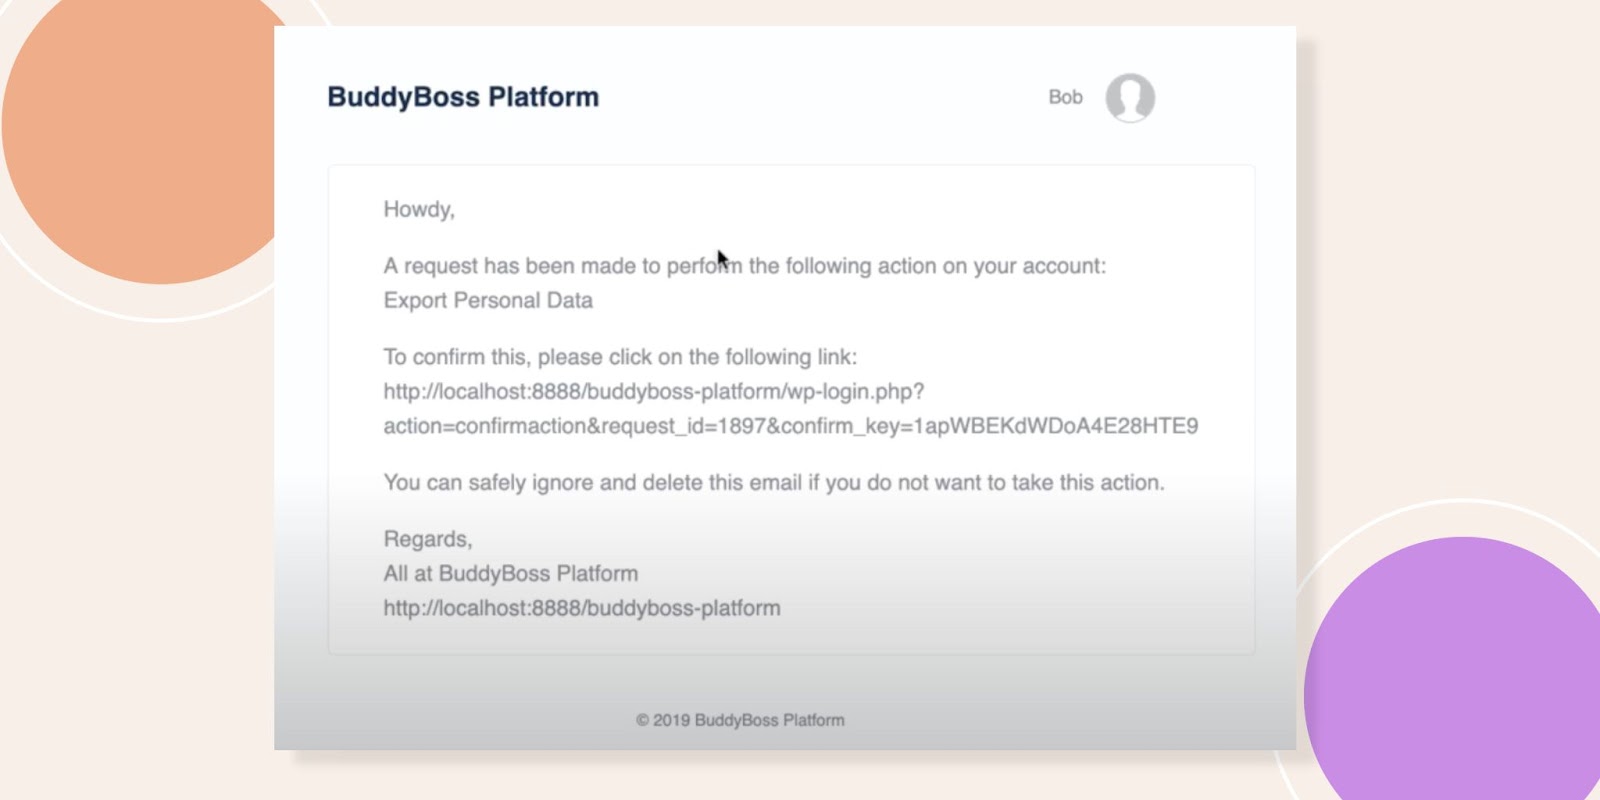Click 'All at BuddyBoss Platform' signature
The width and height of the screenshot is (1600, 800).
pyautogui.click(x=511, y=574)
